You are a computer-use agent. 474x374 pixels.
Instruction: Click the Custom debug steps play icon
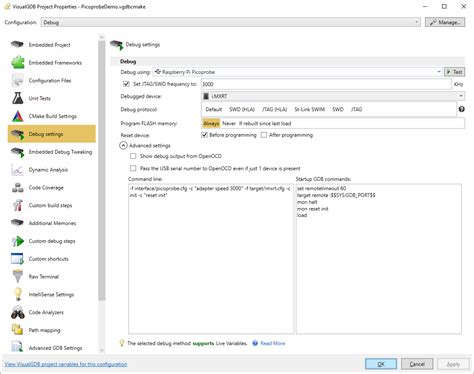17,241
